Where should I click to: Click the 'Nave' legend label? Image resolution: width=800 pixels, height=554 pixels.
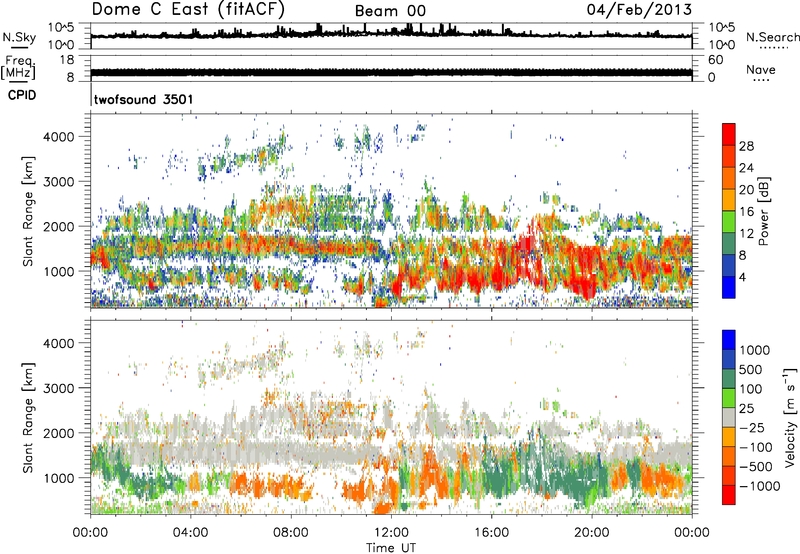tap(760, 69)
